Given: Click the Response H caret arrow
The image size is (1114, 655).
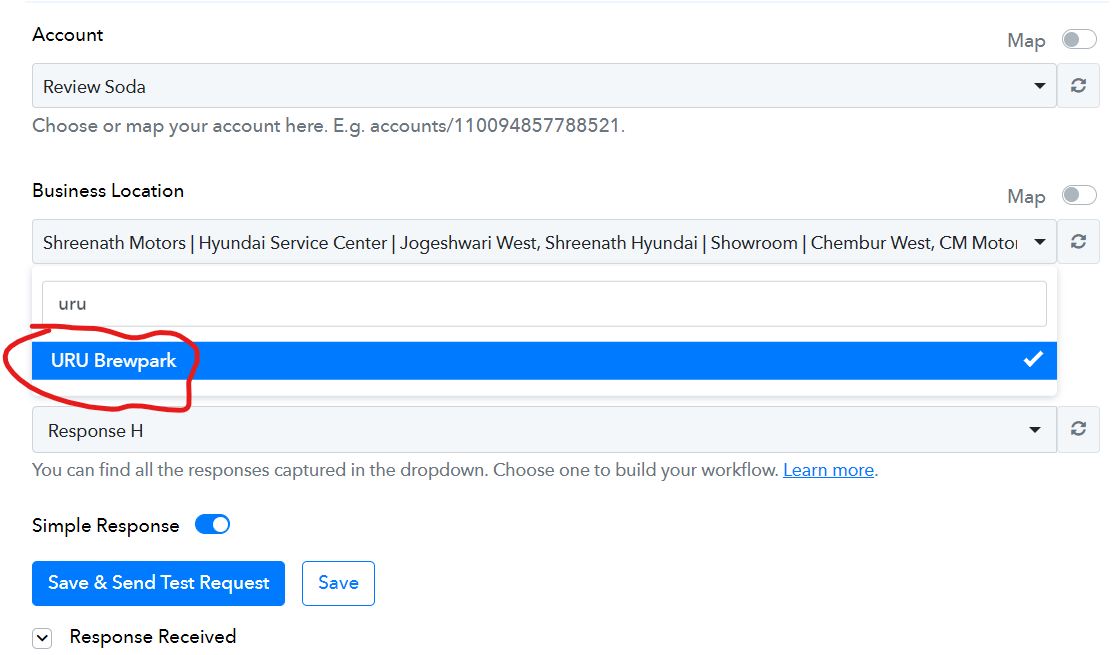Looking at the screenshot, I should click(x=1035, y=430).
